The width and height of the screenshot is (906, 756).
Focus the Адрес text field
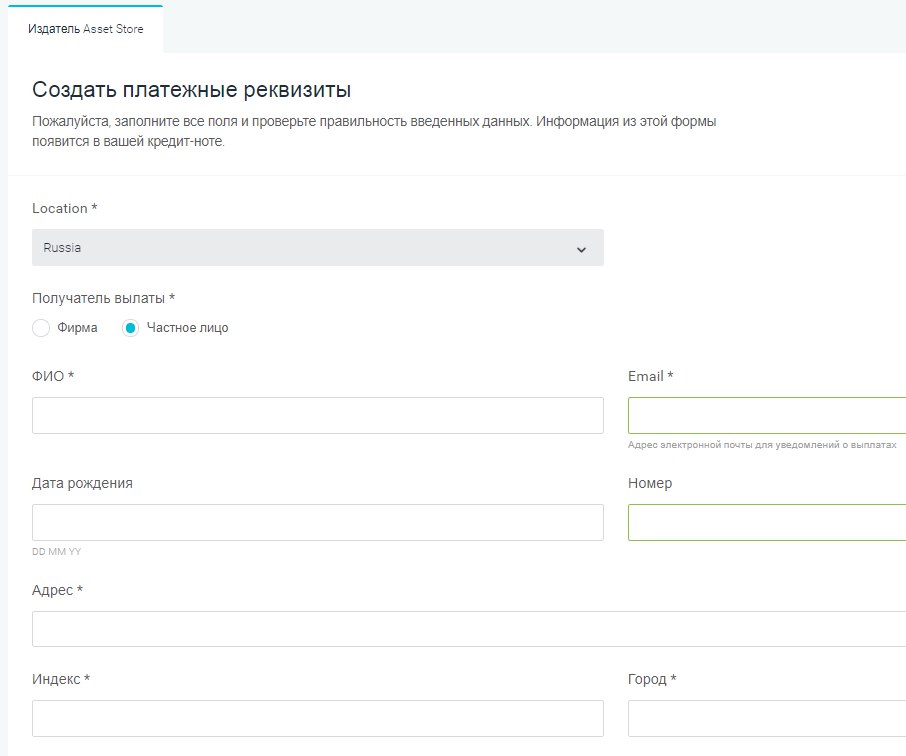point(468,629)
